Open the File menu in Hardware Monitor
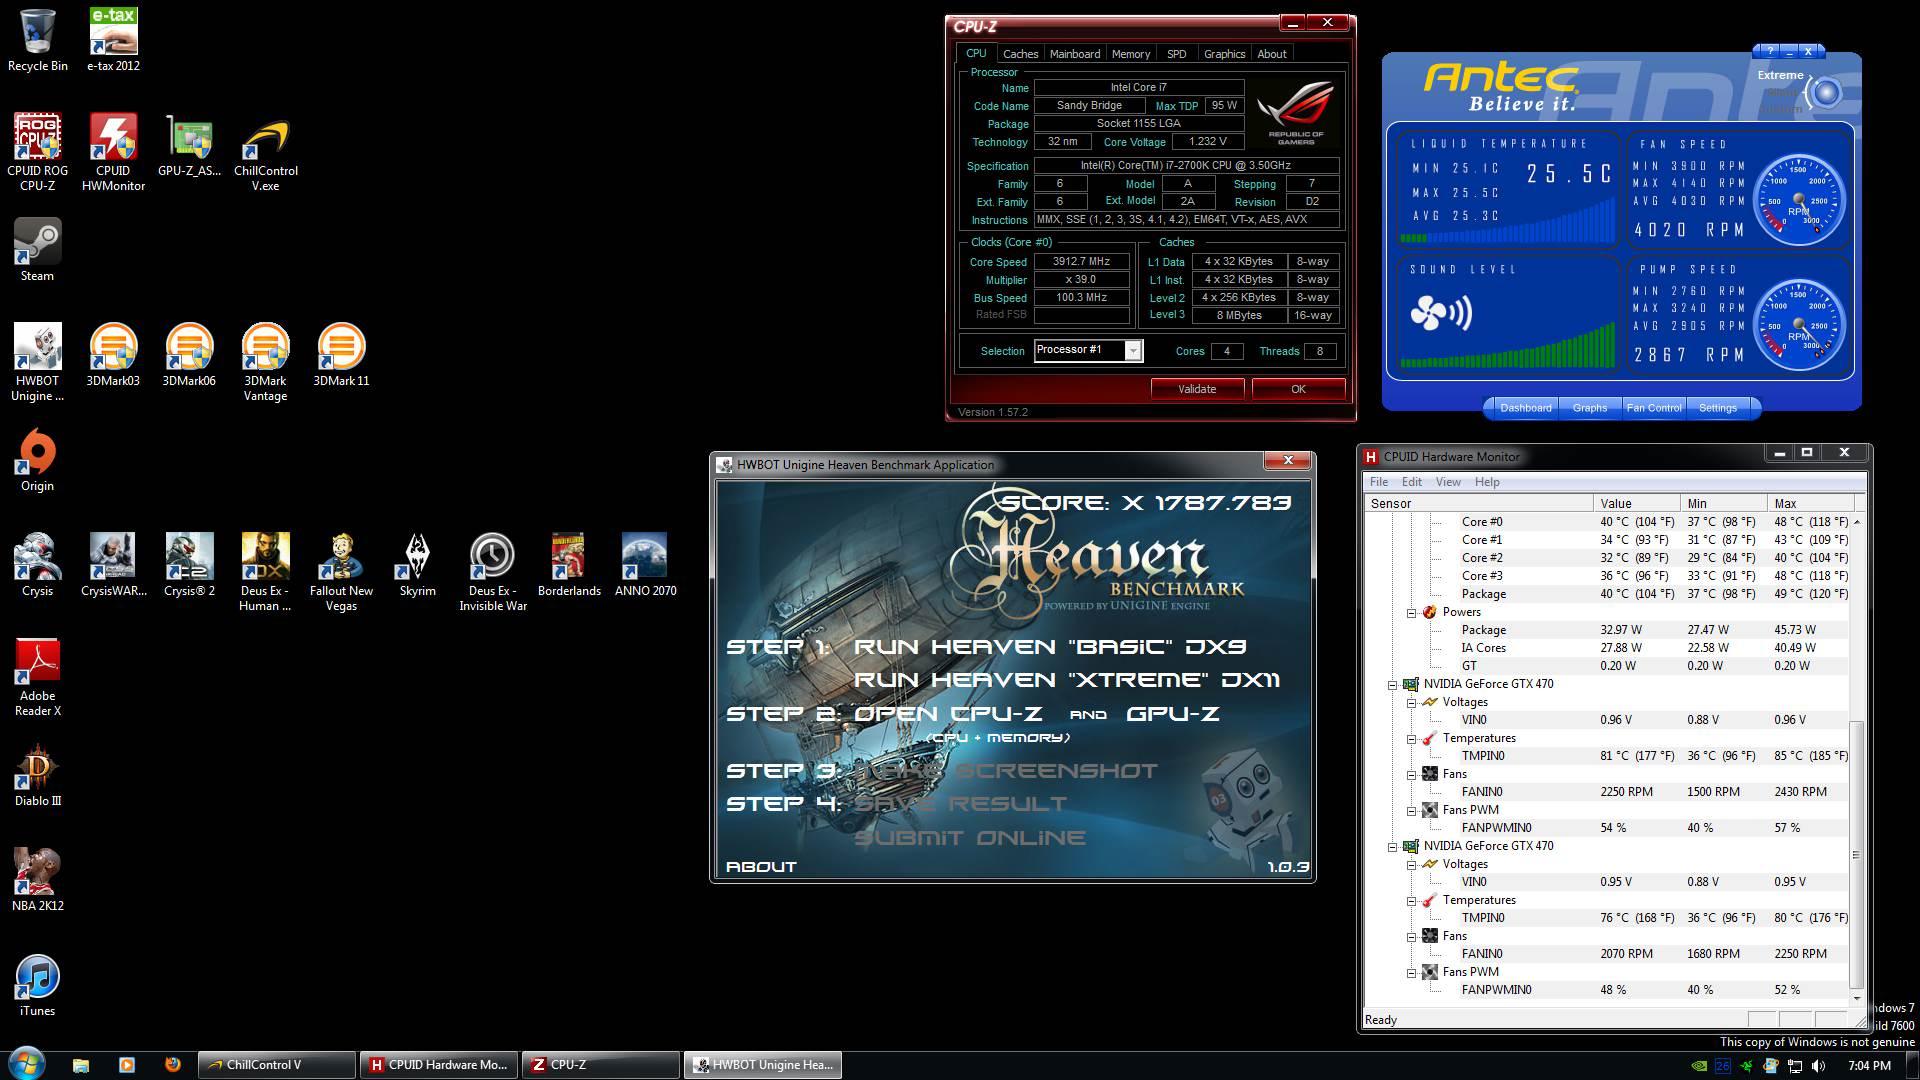Viewport: 1920px width, 1080px height. pyautogui.click(x=1379, y=482)
